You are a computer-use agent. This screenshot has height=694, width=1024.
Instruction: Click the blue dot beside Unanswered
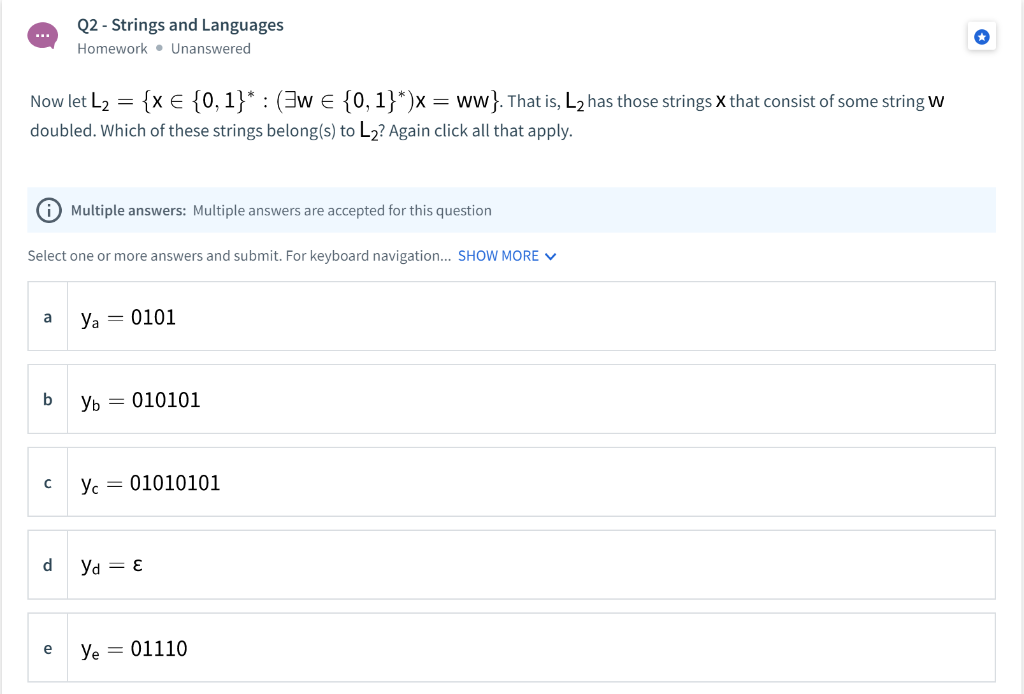(162, 48)
